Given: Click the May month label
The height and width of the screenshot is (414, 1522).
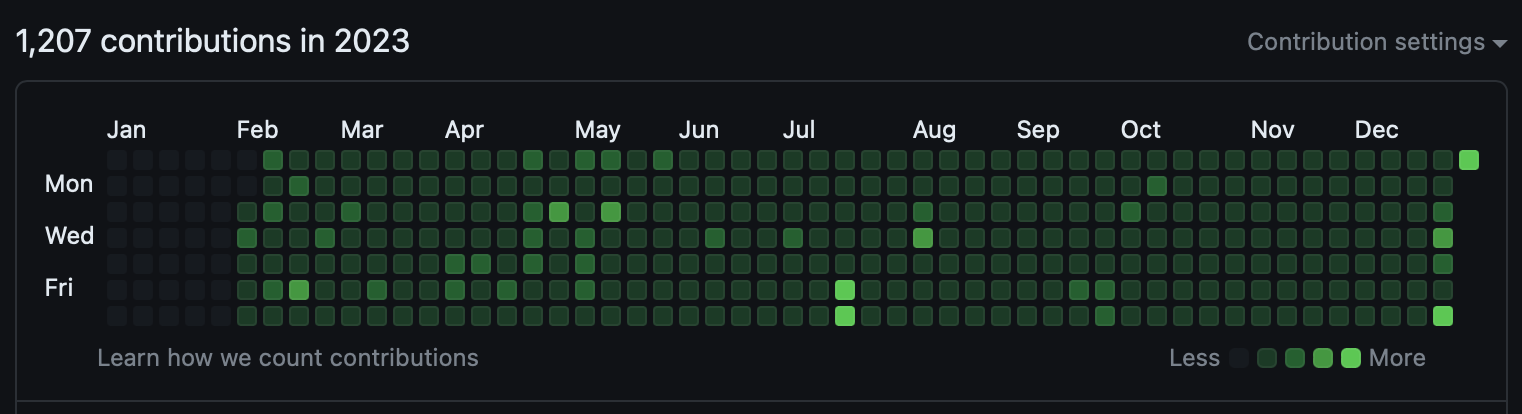Looking at the screenshot, I should click(x=598, y=130).
